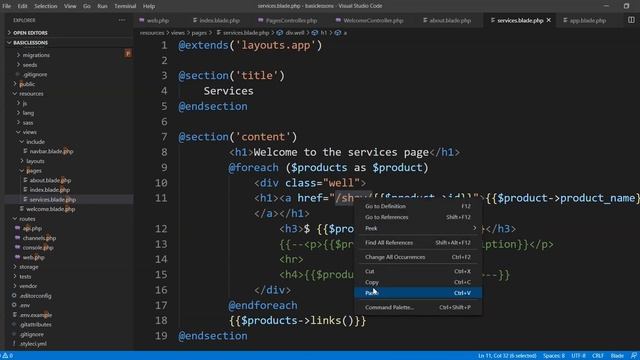
Task: Open about.blade.php in explorer tree
Action: pyautogui.click(x=50, y=180)
